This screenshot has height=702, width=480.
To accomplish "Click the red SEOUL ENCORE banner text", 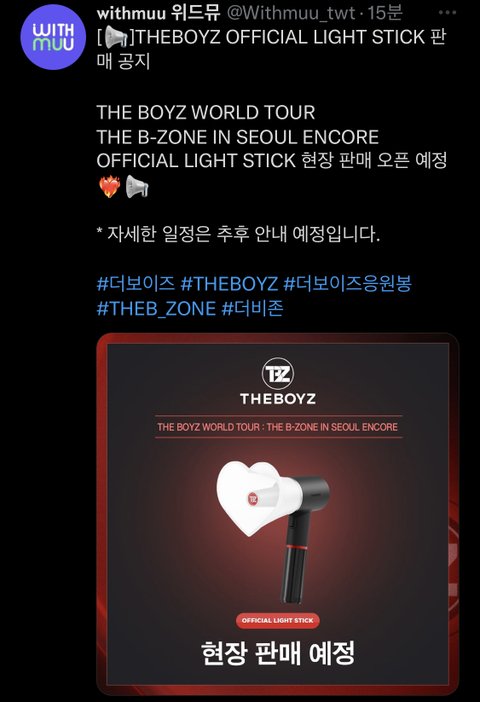I will 278,427.
